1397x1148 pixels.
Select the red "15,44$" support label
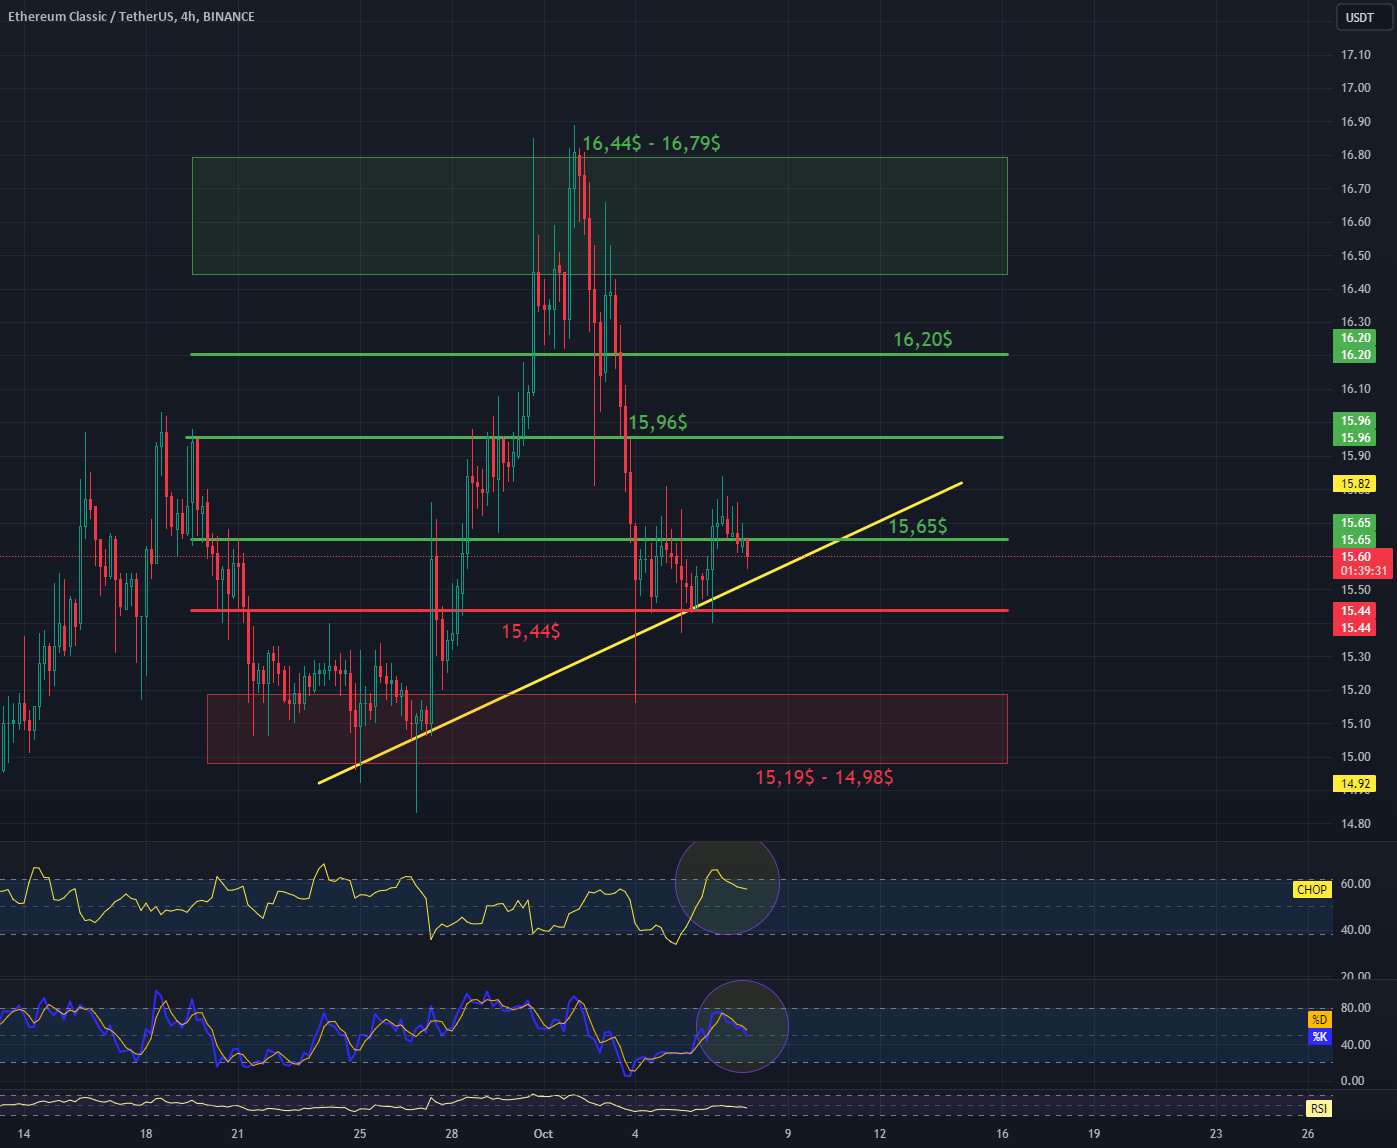pos(530,631)
